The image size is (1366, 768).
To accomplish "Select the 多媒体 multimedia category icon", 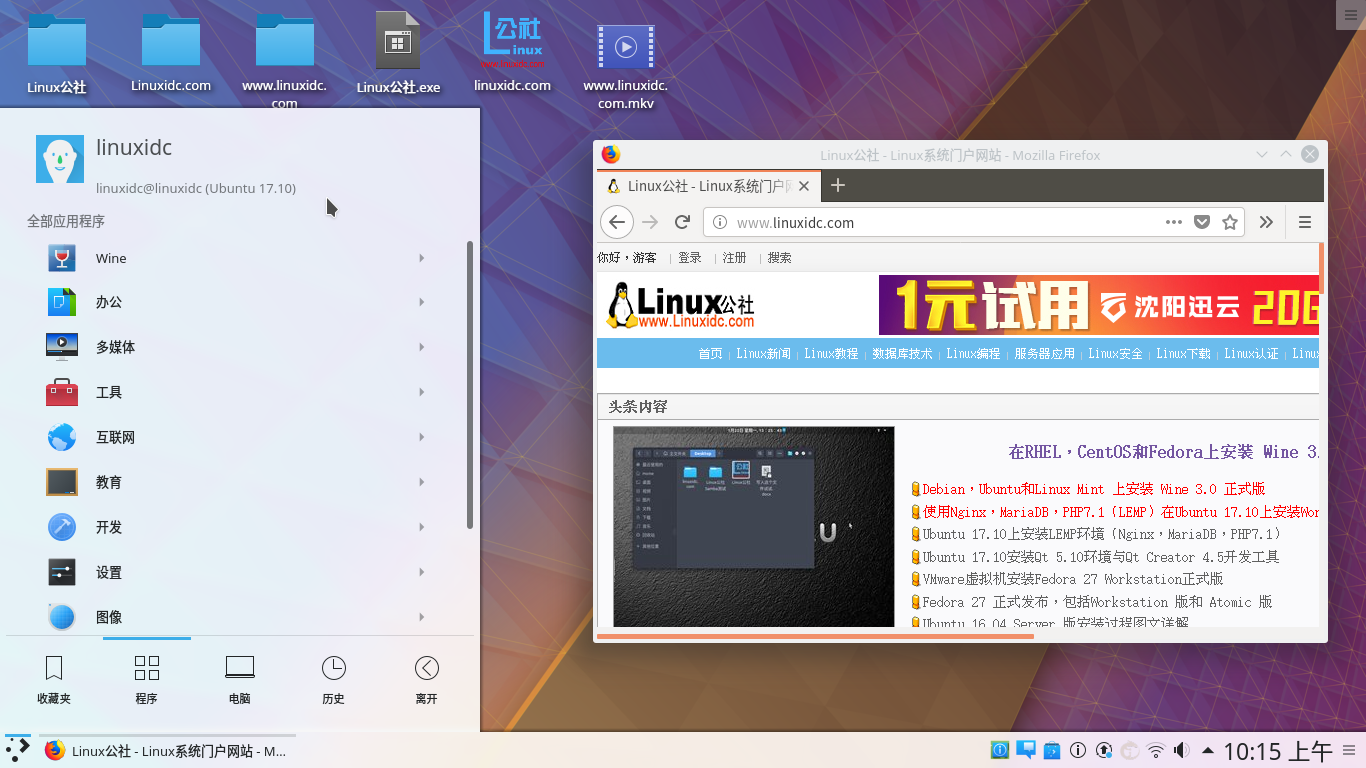I will 62,347.
